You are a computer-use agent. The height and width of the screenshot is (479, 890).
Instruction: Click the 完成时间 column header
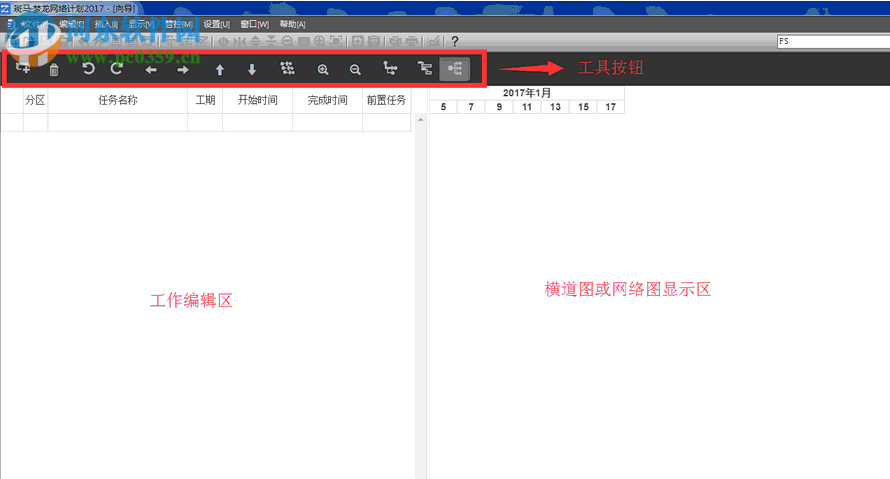click(x=327, y=100)
